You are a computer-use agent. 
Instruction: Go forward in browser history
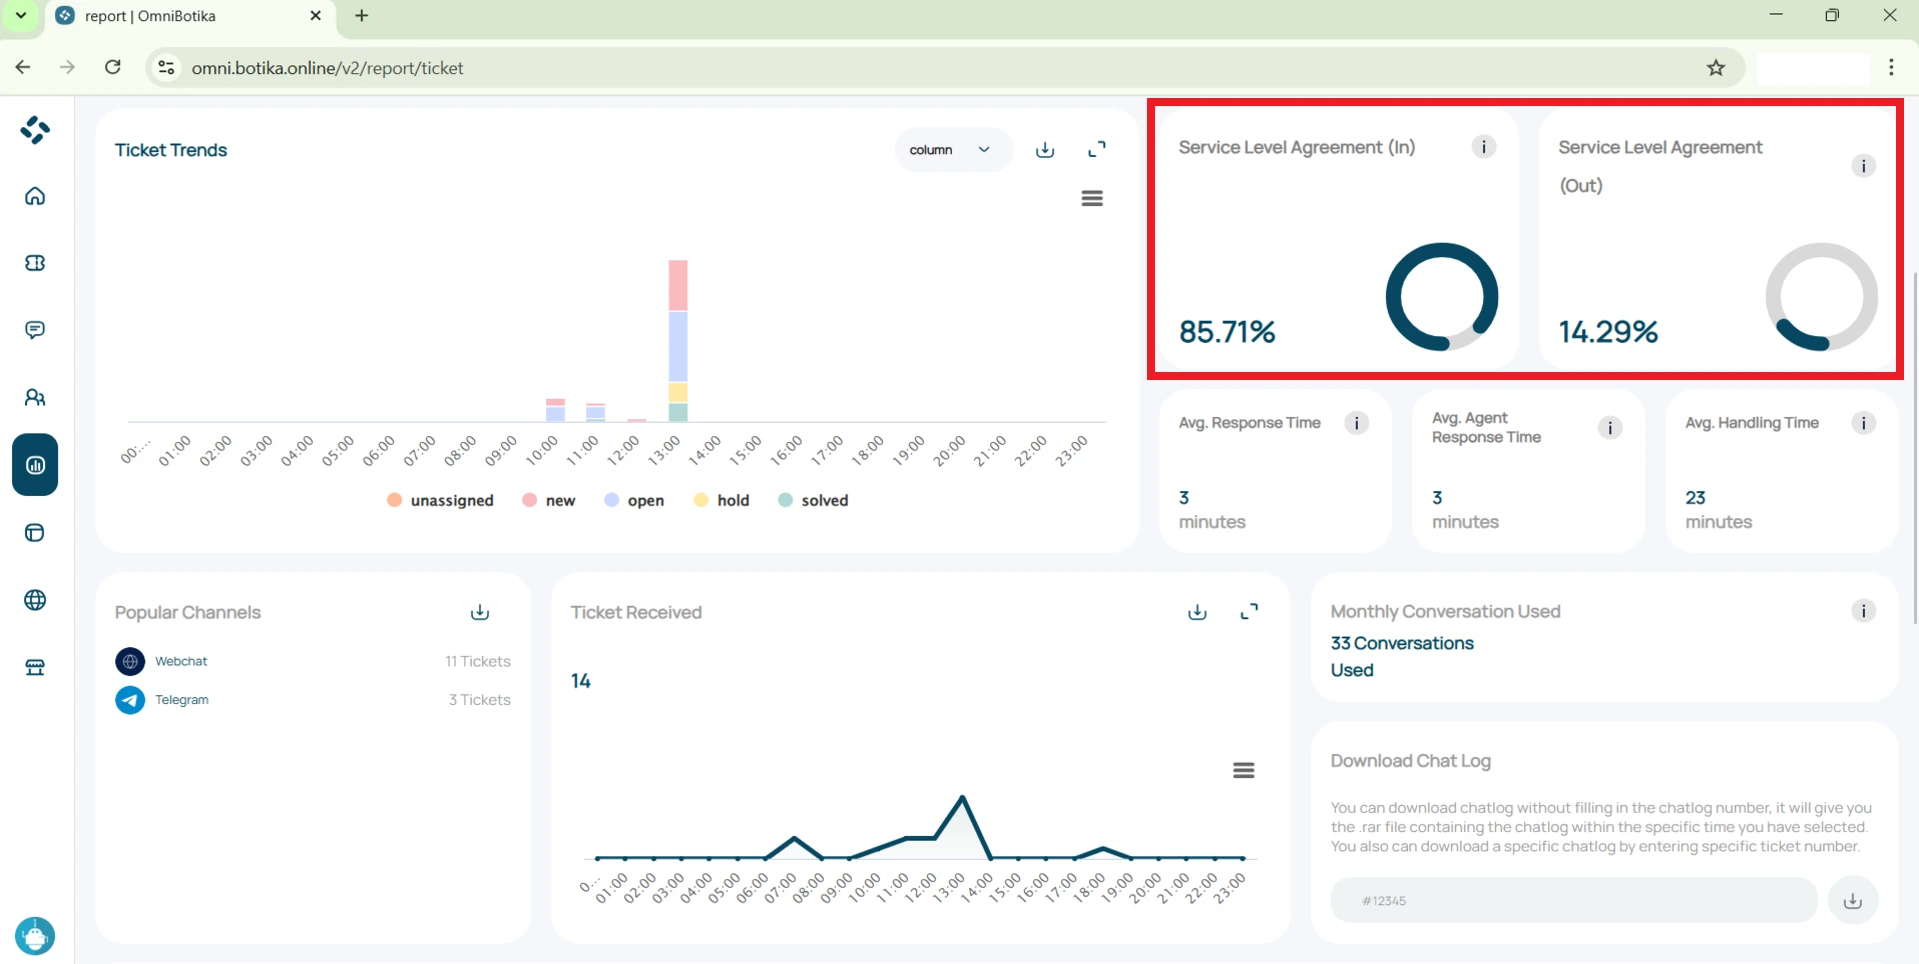tap(67, 68)
